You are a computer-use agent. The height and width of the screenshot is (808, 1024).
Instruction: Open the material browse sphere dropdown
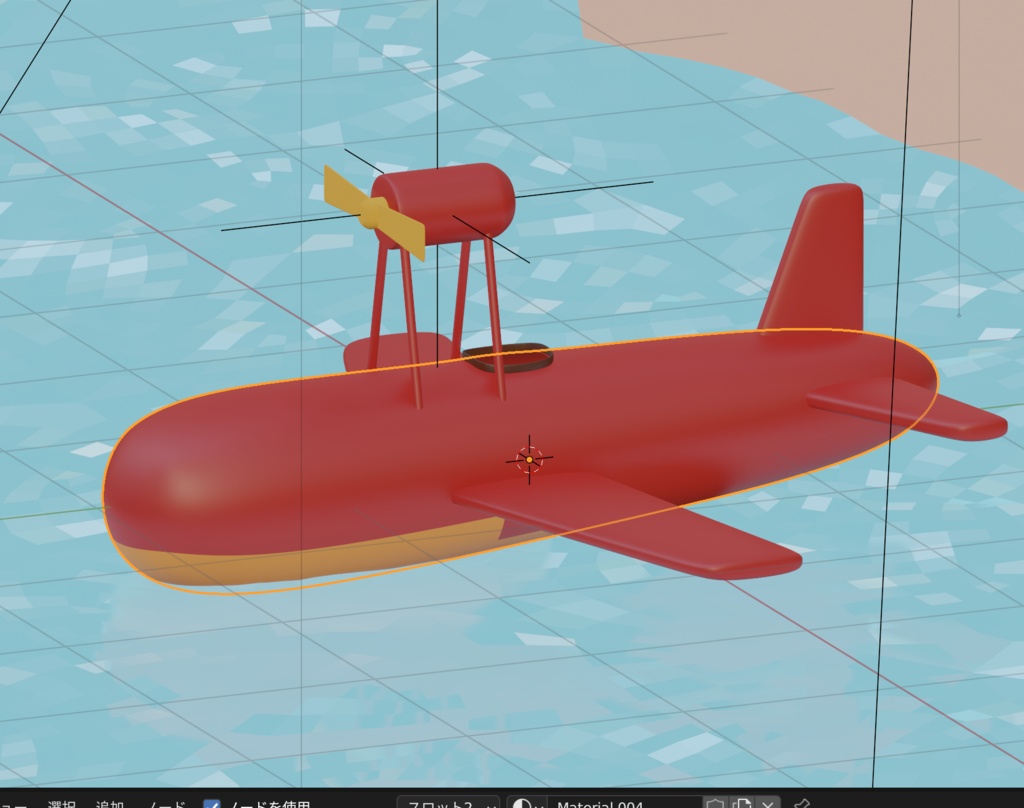point(528,803)
